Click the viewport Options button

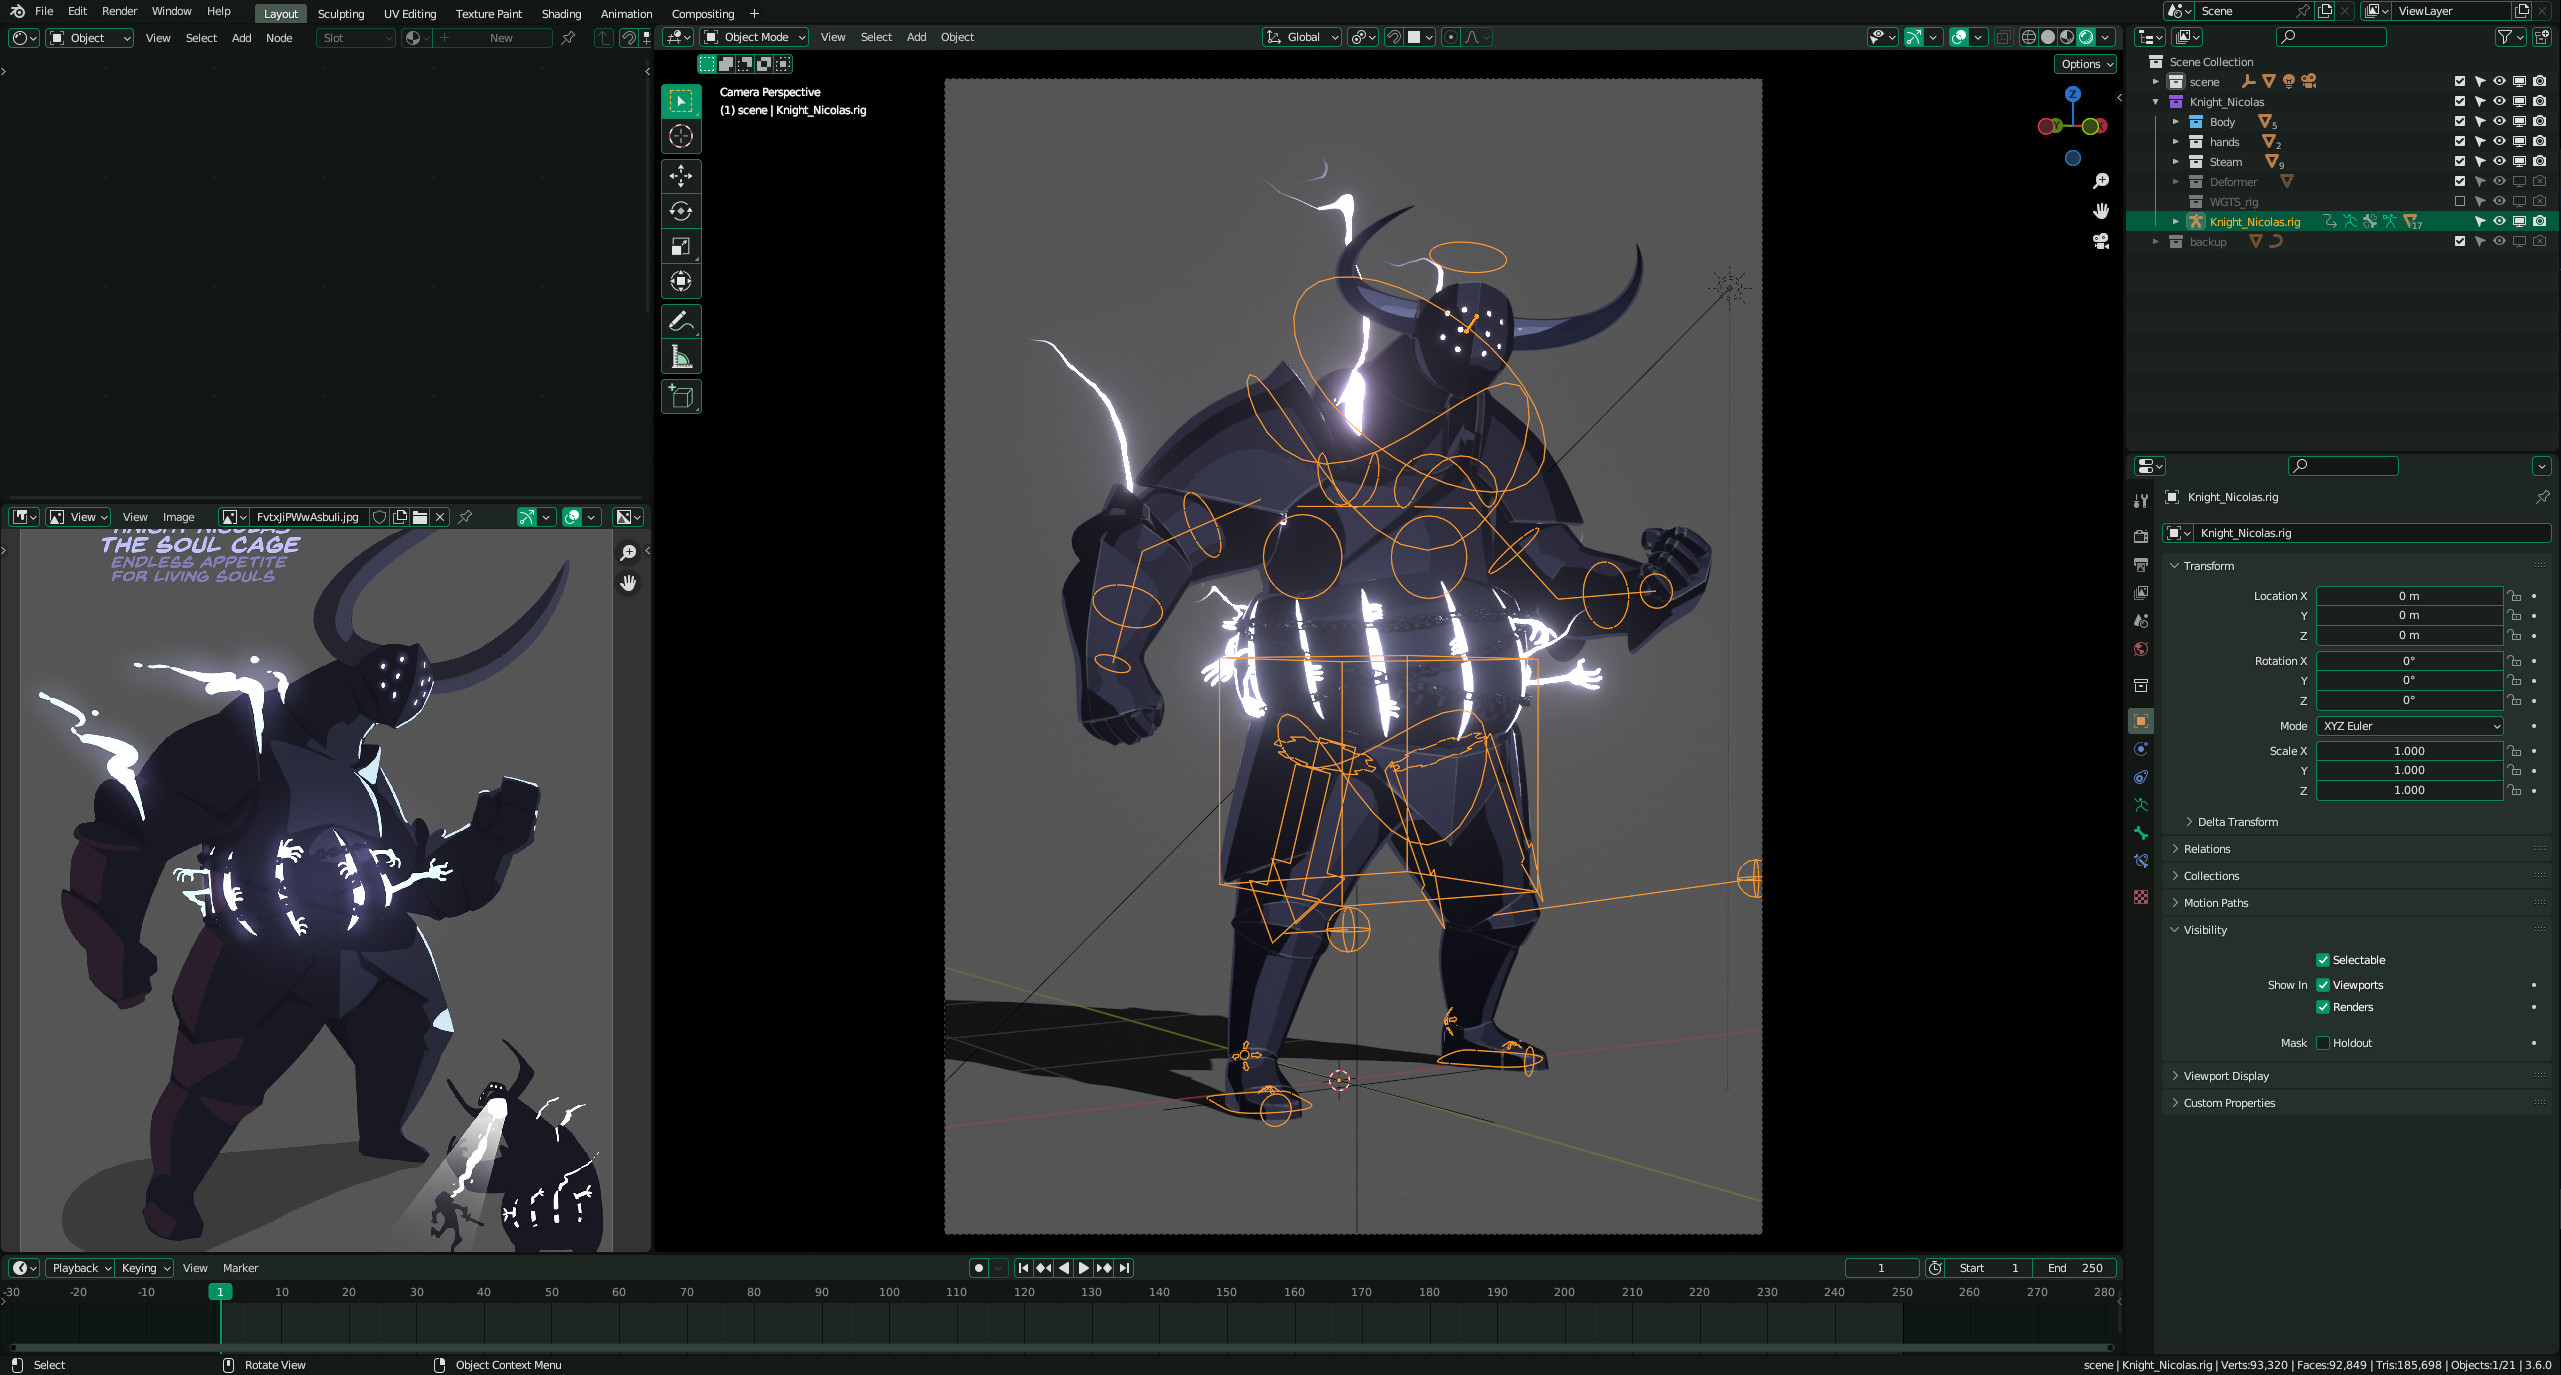coord(2087,64)
